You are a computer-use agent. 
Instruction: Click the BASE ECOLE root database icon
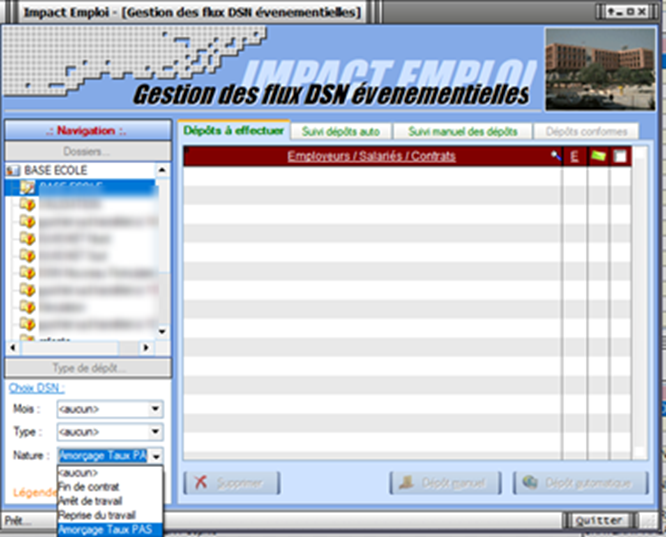click(x=13, y=171)
